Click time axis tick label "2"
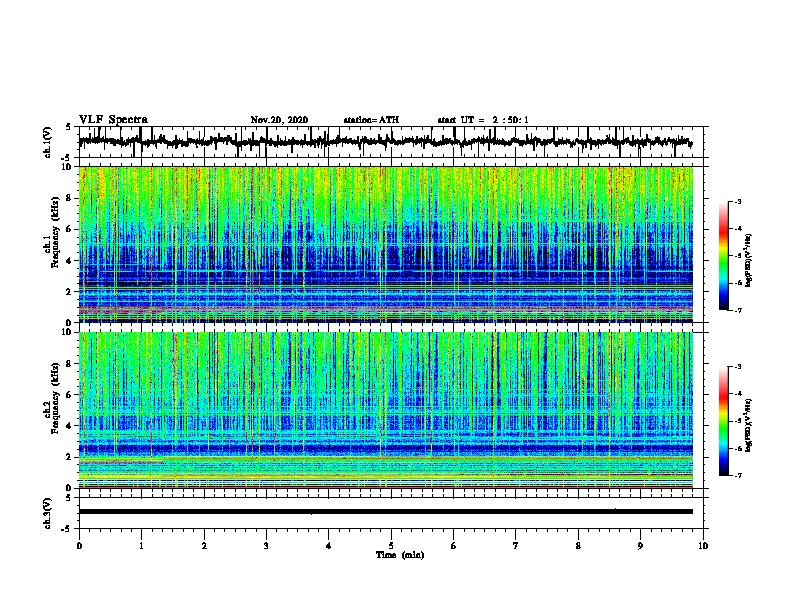The height and width of the screenshot is (612, 792). pos(204,546)
